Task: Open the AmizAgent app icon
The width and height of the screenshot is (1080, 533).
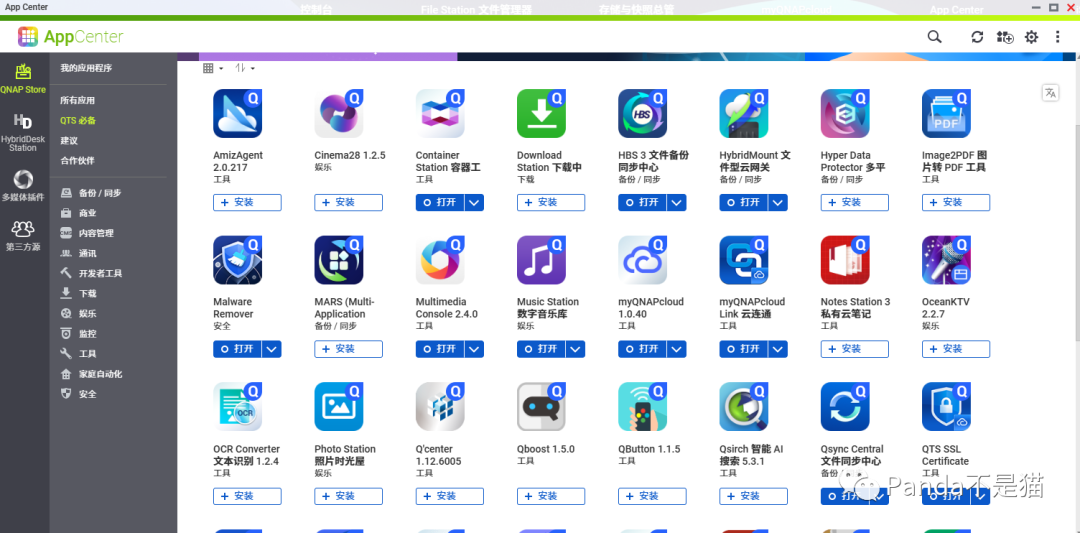Action: [x=238, y=114]
